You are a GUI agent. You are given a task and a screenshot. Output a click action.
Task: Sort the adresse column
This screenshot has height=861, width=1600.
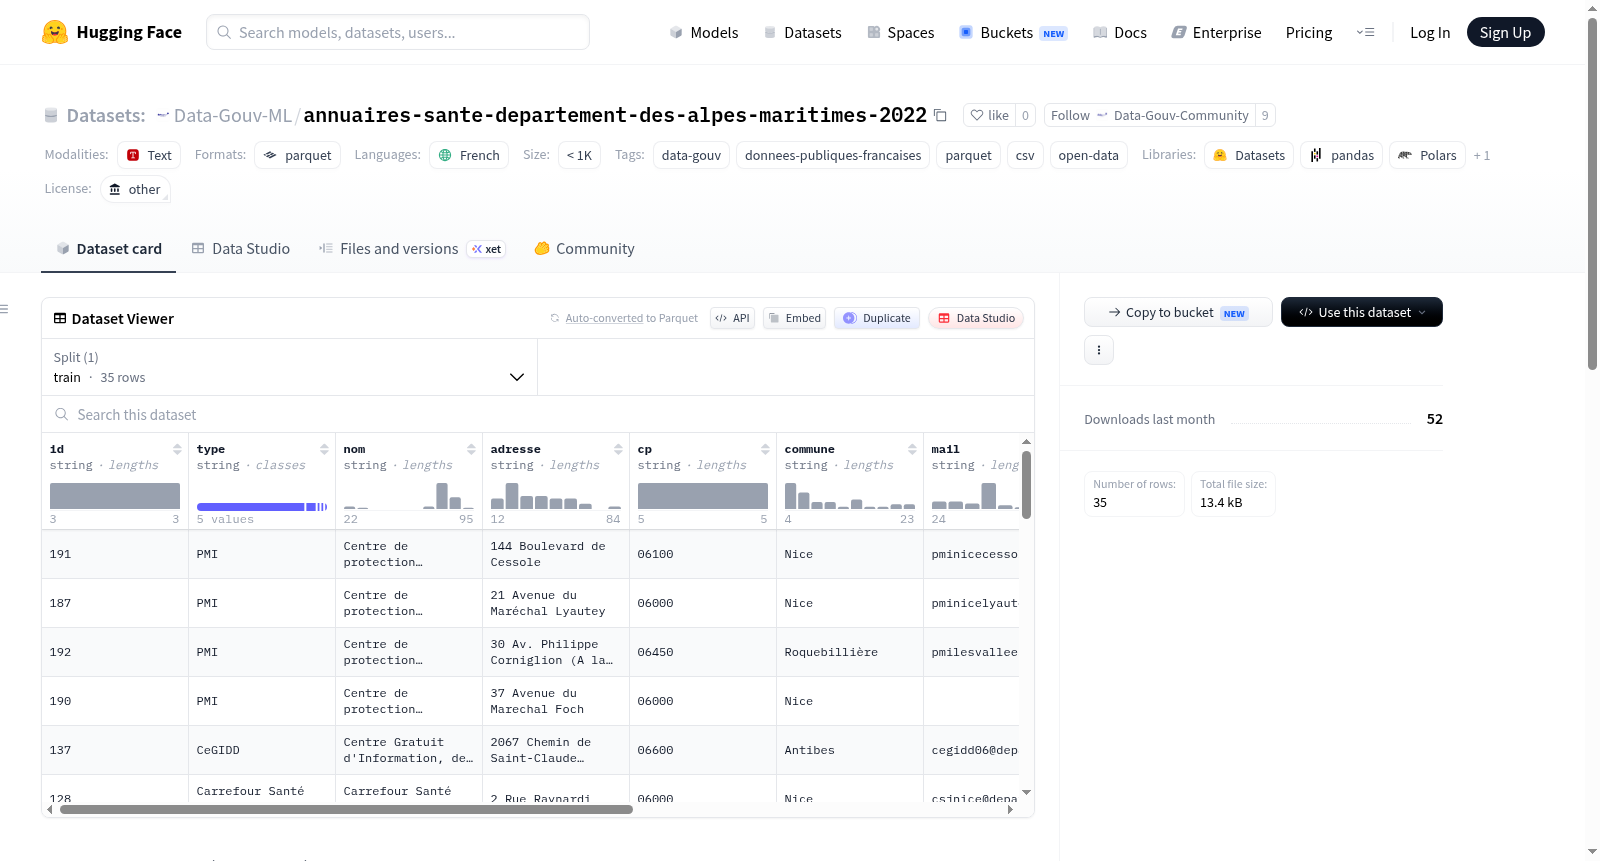point(618,449)
